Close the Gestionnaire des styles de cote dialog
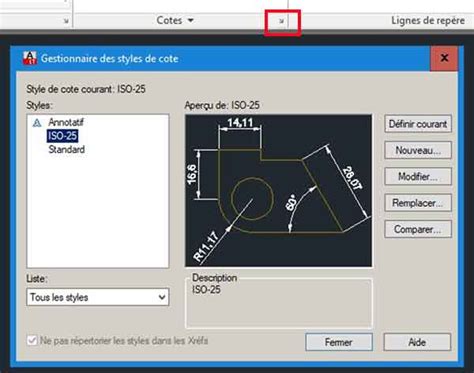This screenshot has width=474, height=373. click(x=444, y=58)
